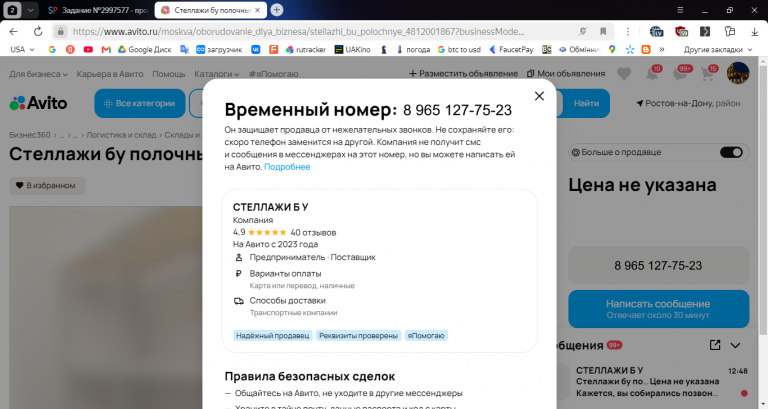Toggle the 'В избранном' favorite button
Screen dimensions: 768x409
click(47, 186)
